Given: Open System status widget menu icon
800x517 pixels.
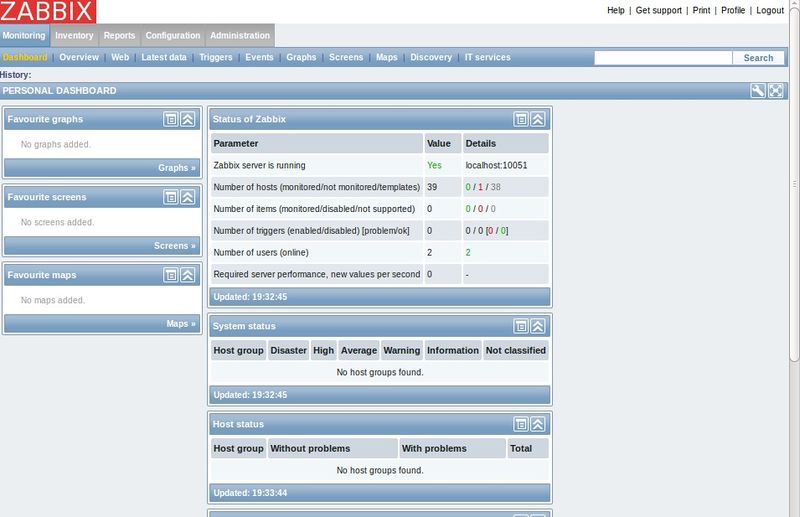Looking at the screenshot, I should point(521,326).
